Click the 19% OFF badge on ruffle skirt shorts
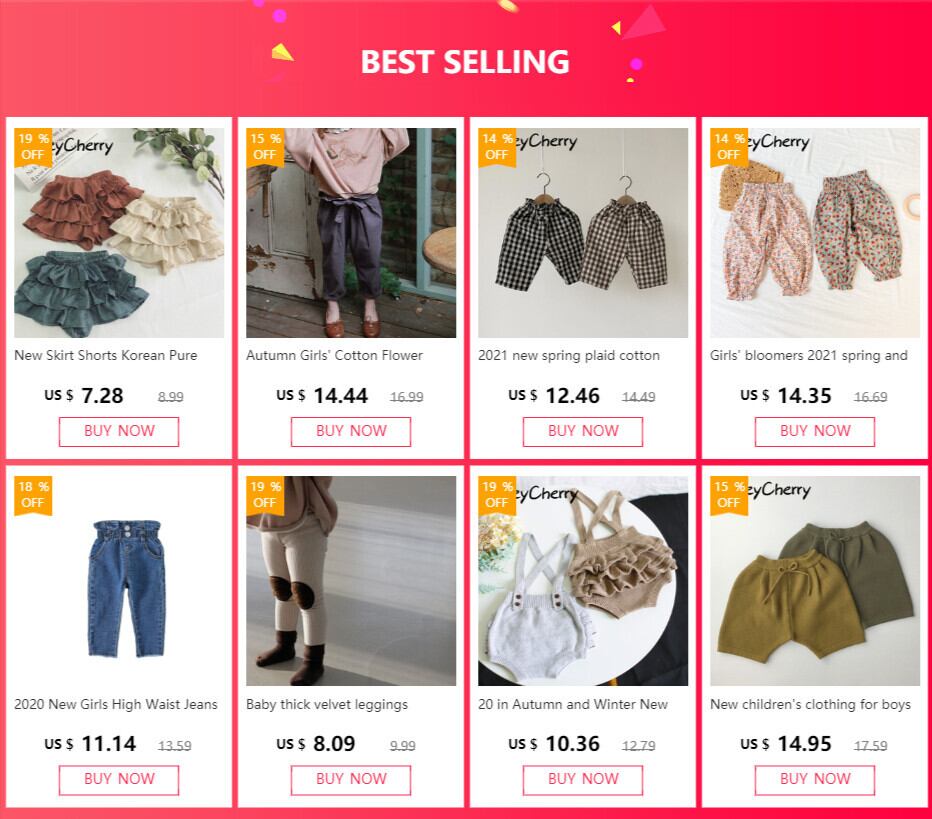932x819 pixels. pos(33,147)
